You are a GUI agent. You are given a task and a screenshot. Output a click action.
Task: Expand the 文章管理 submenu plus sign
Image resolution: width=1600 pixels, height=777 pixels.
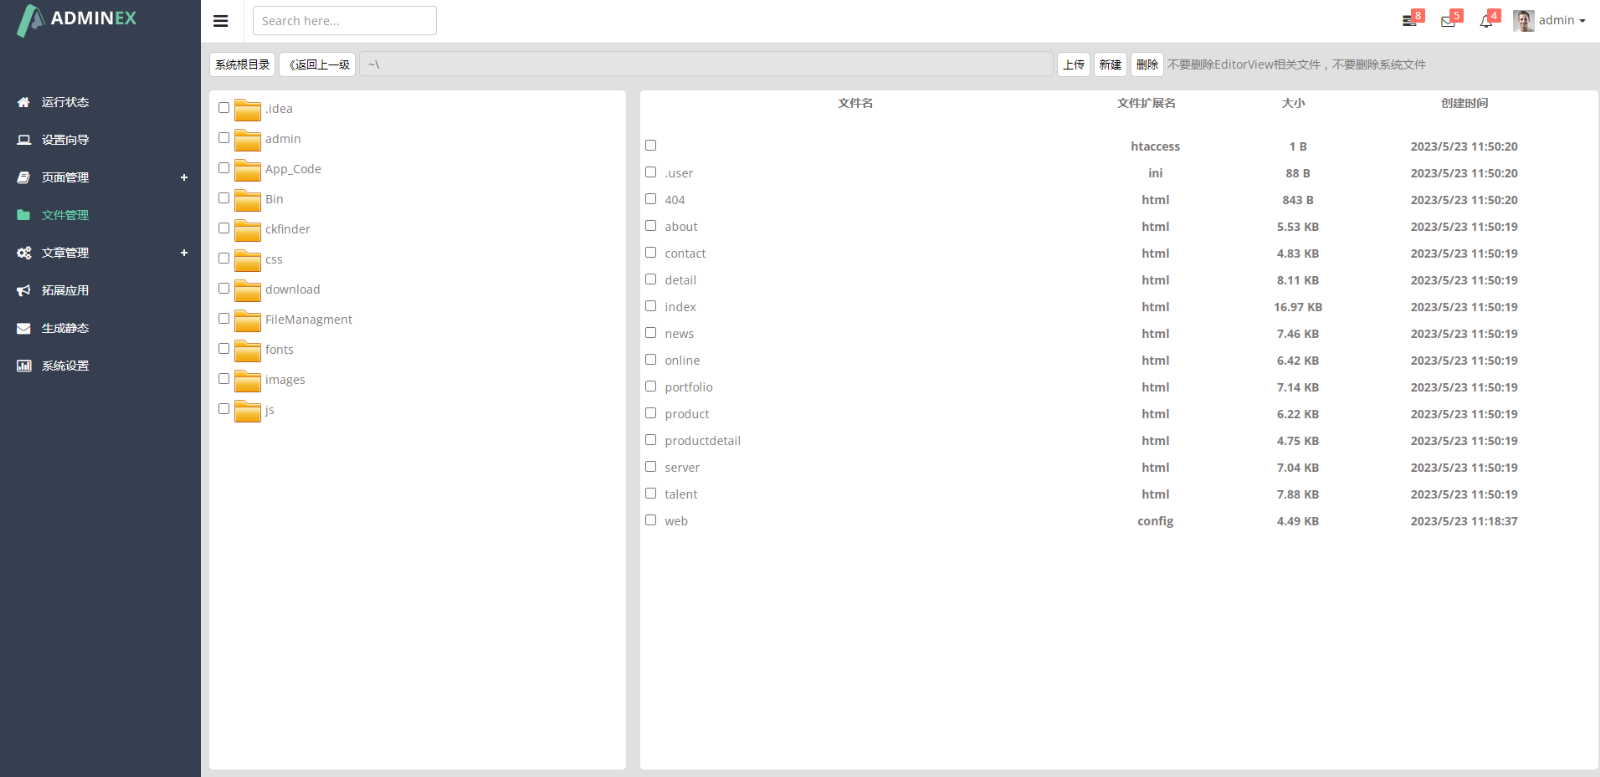pos(184,253)
